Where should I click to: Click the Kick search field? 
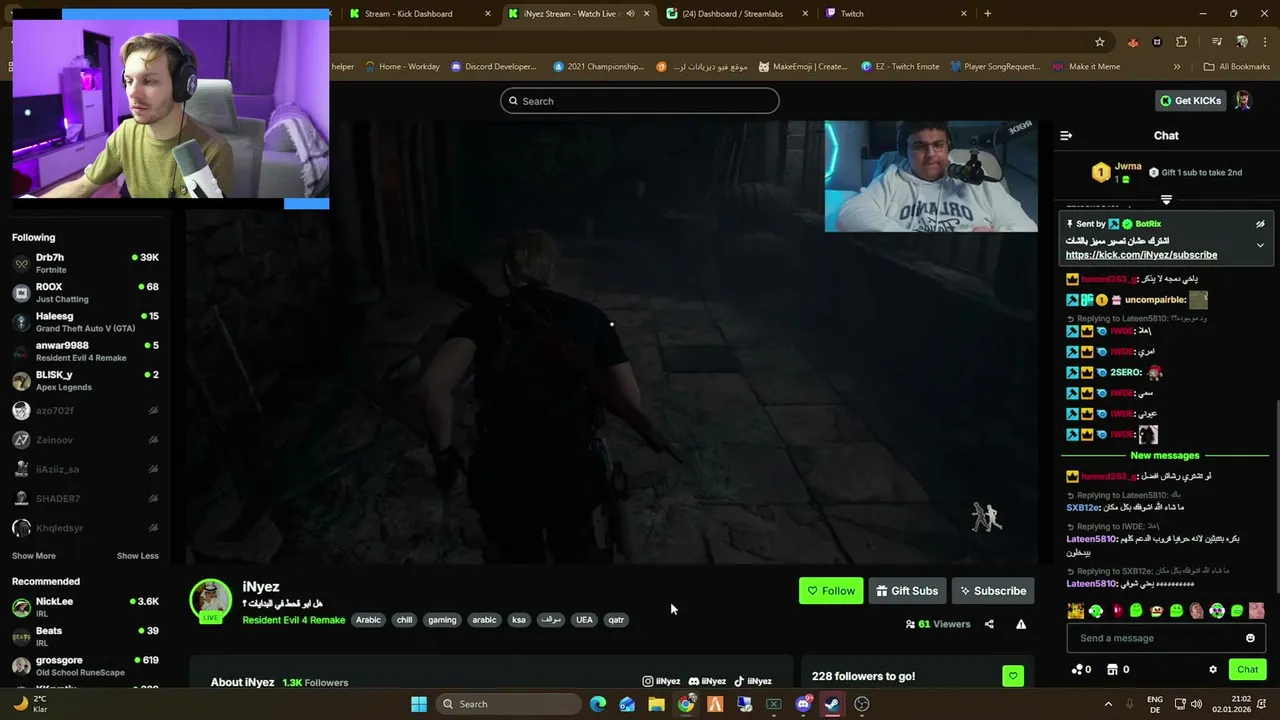click(x=640, y=101)
